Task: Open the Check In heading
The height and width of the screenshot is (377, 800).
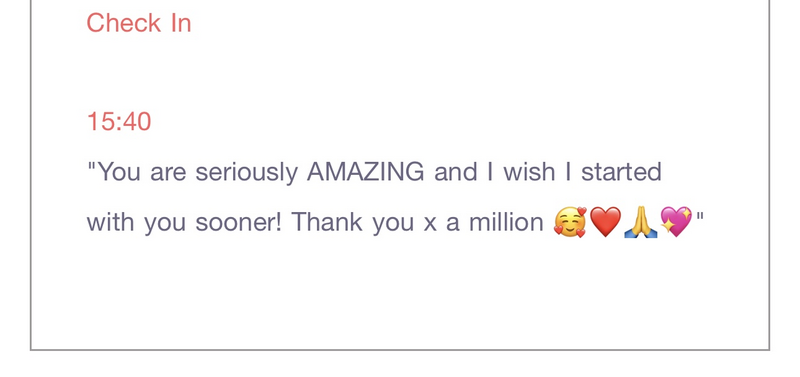Action: (x=139, y=23)
